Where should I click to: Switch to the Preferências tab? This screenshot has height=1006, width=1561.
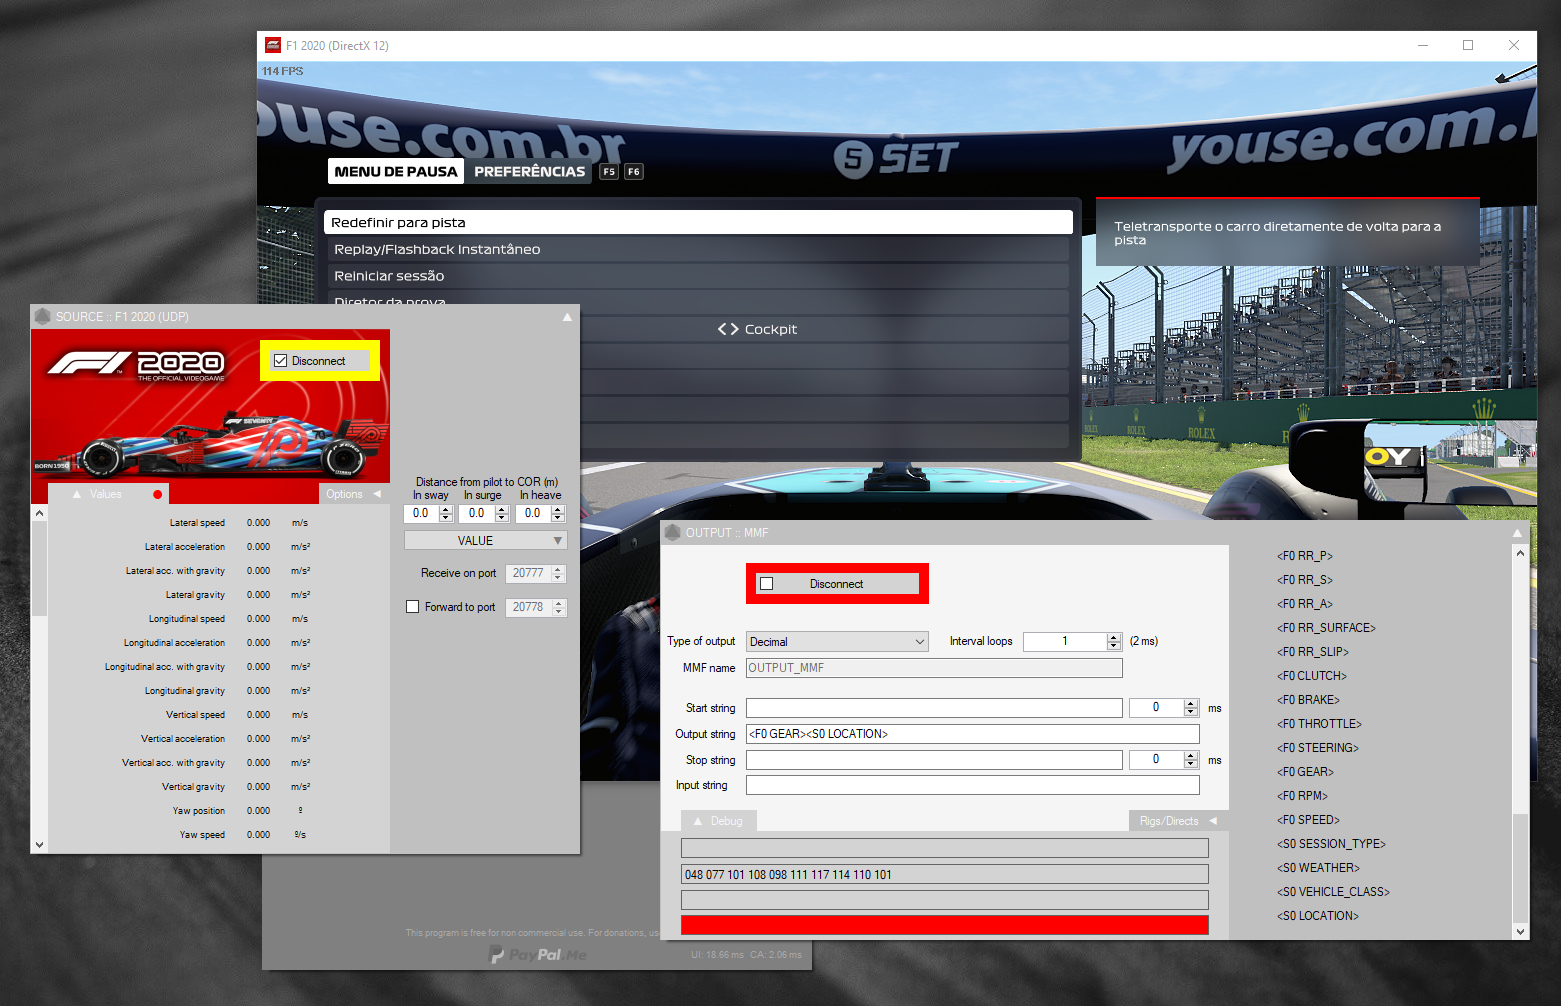529,171
